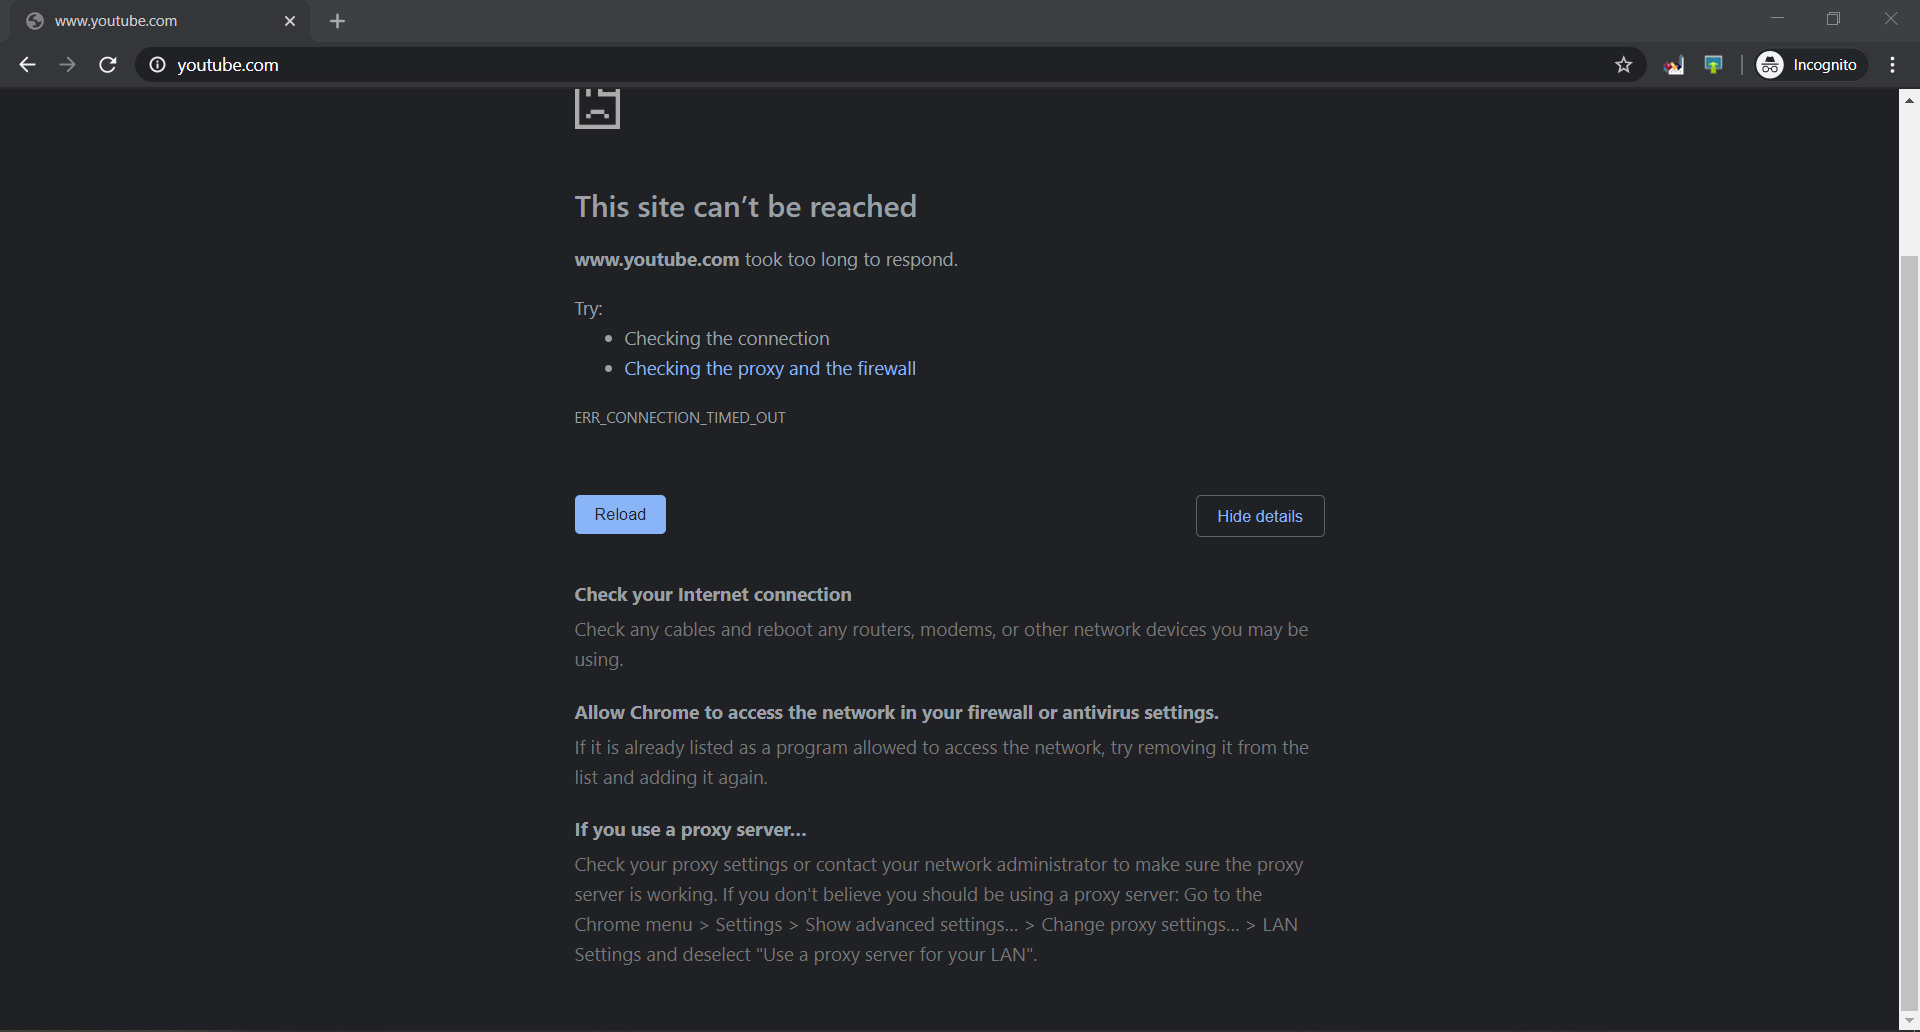The width and height of the screenshot is (1920, 1032).
Task: Click 'This site can't be reached' heading
Action: point(745,207)
